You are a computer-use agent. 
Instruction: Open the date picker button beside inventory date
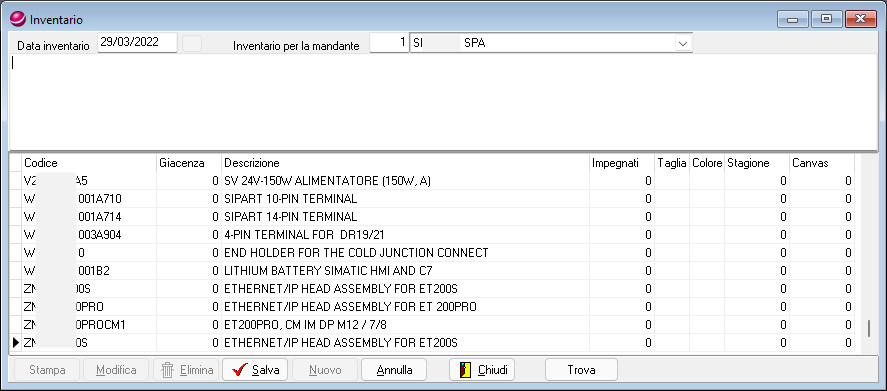tap(192, 44)
